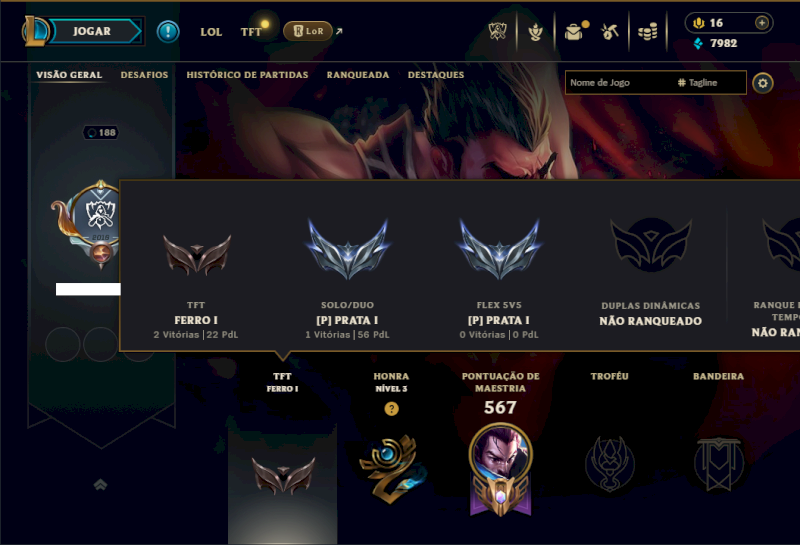Open the profile settings gear icon
Screen dimensions: 800x545
point(763,83)
